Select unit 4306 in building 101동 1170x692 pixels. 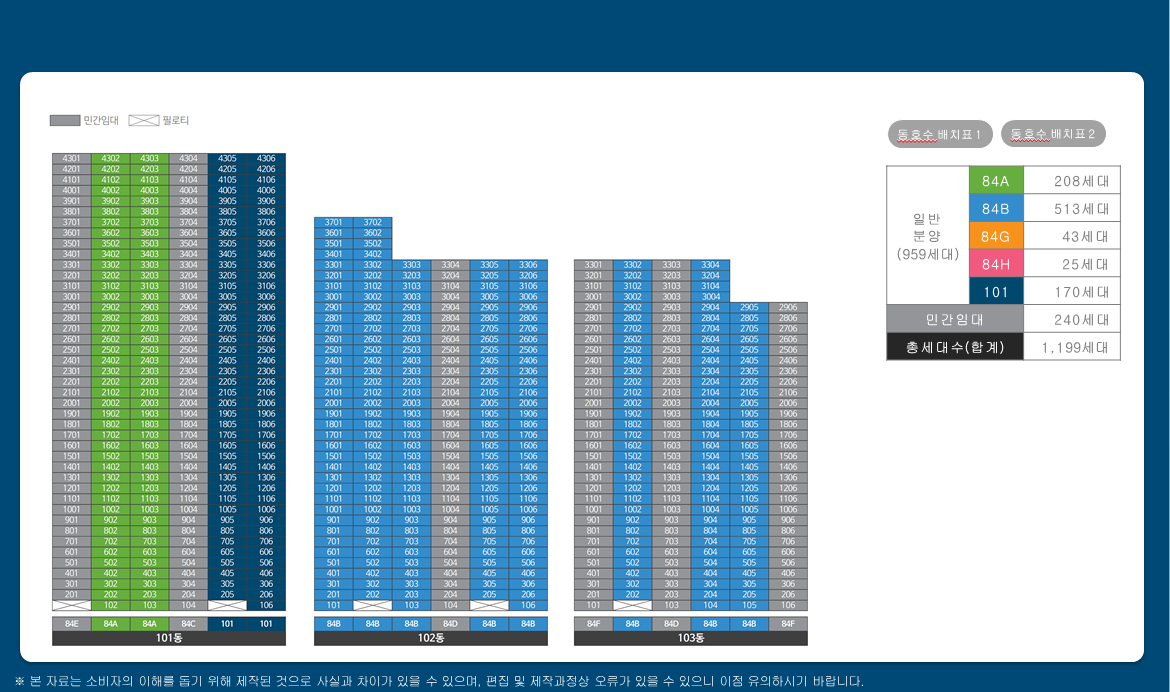[266, 158]
